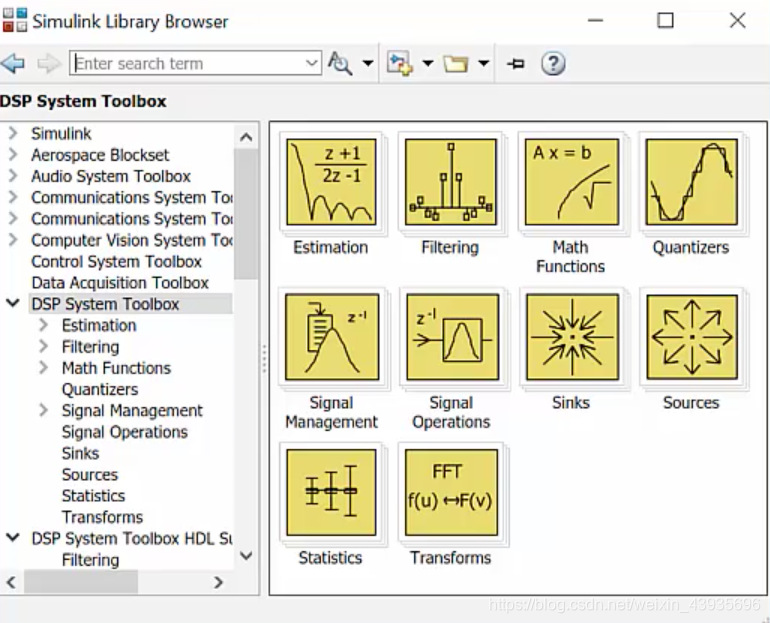Open the Sources library icon
This screenshot has width=770, height=623.
(692, 337)
